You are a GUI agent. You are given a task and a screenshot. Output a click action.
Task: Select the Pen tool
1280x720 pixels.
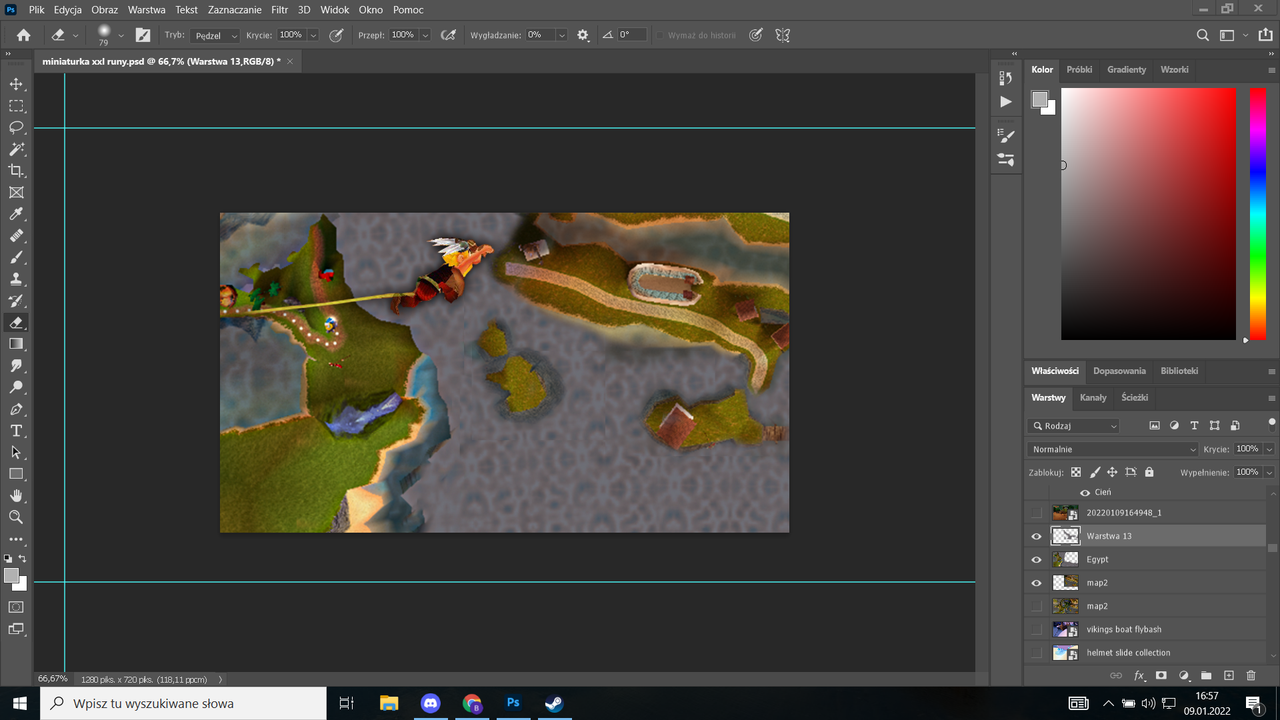[x=16, y=409]
